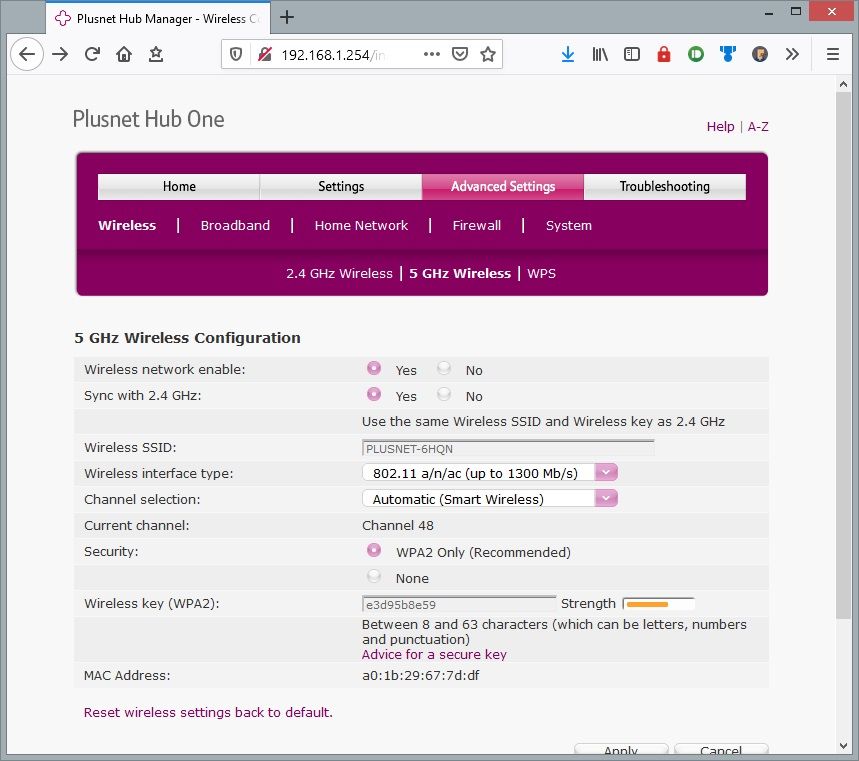859x761 pixels.
Task: Open the Channel selection dropdown
Action: [x=606, y=498]
